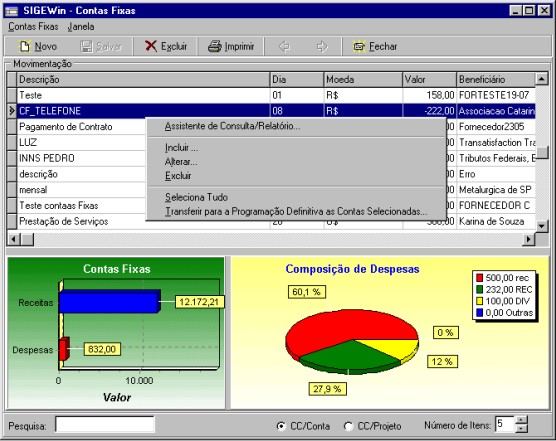556x441 pixels.
Task: Click the SIGEWin title bar app icon
Action: tap(11, 11)
